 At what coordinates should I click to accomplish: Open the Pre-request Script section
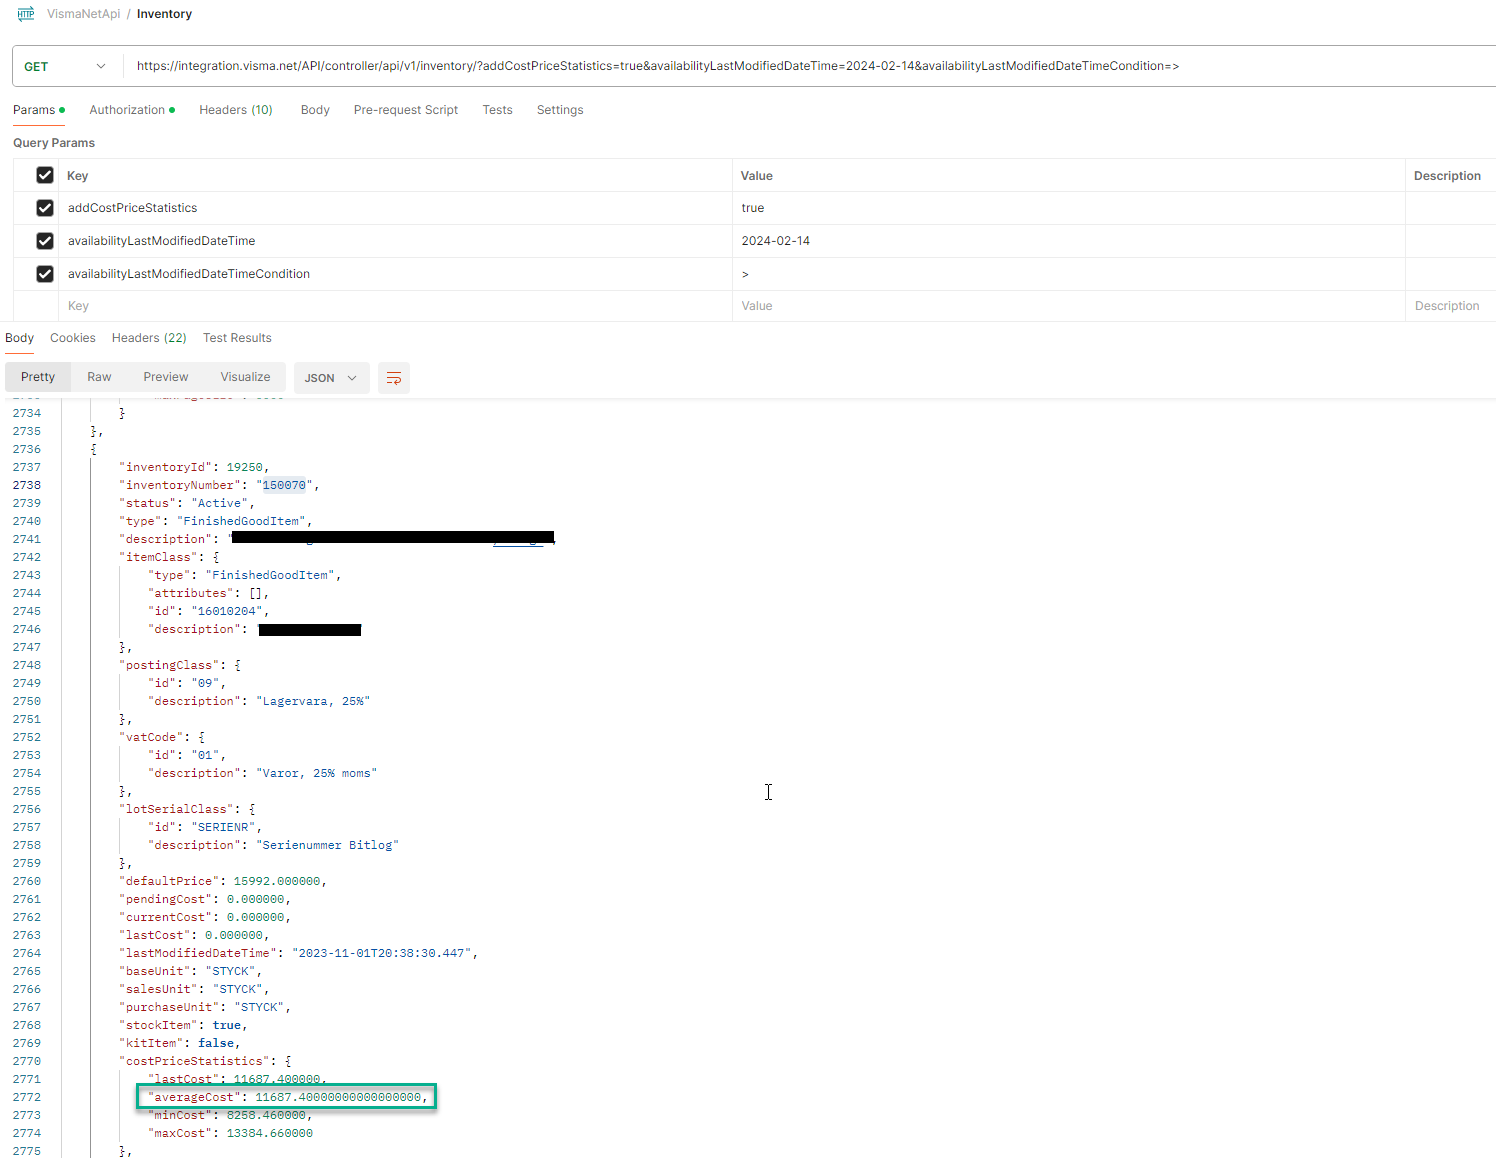(405, 110)
